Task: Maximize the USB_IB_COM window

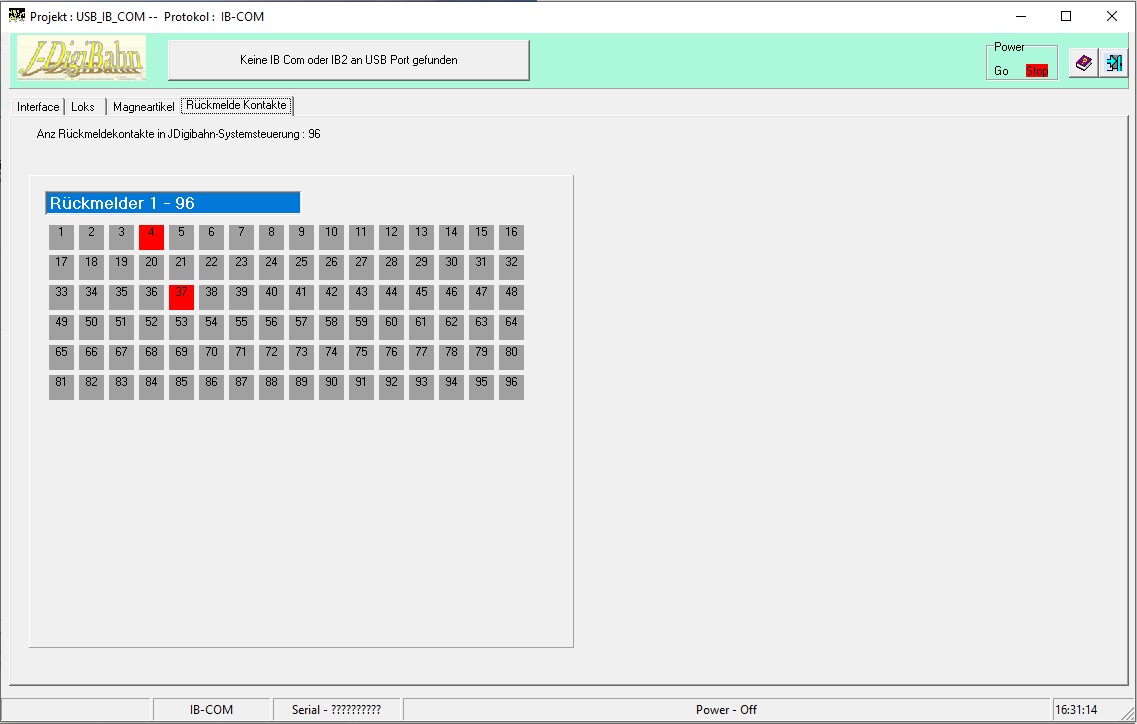Action: (x=1066, y=16)
